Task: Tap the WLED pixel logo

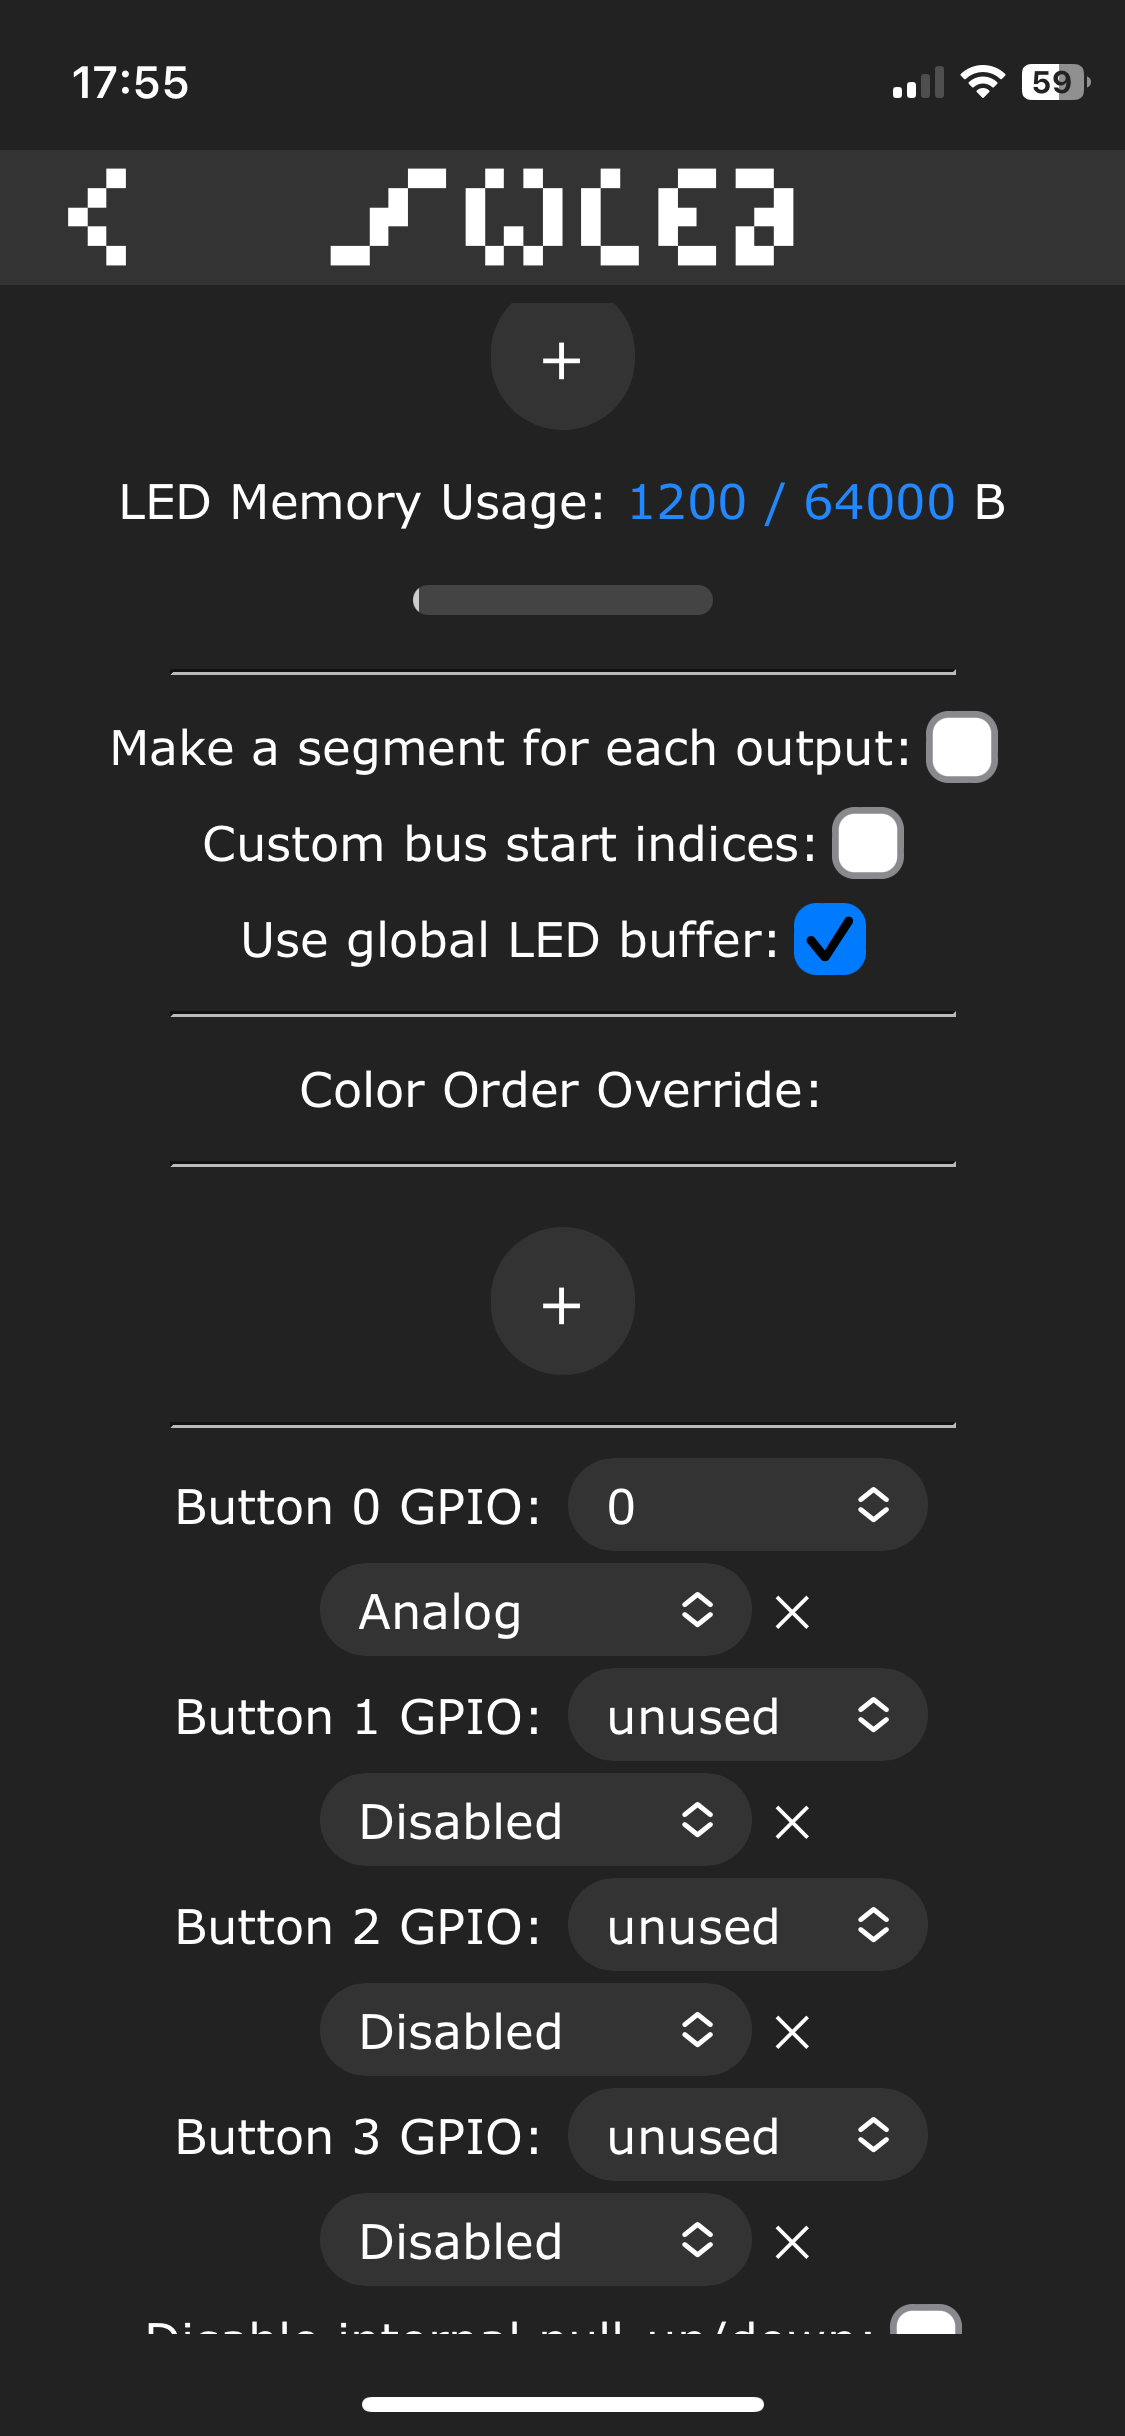Action: click(x=562, y=217)
